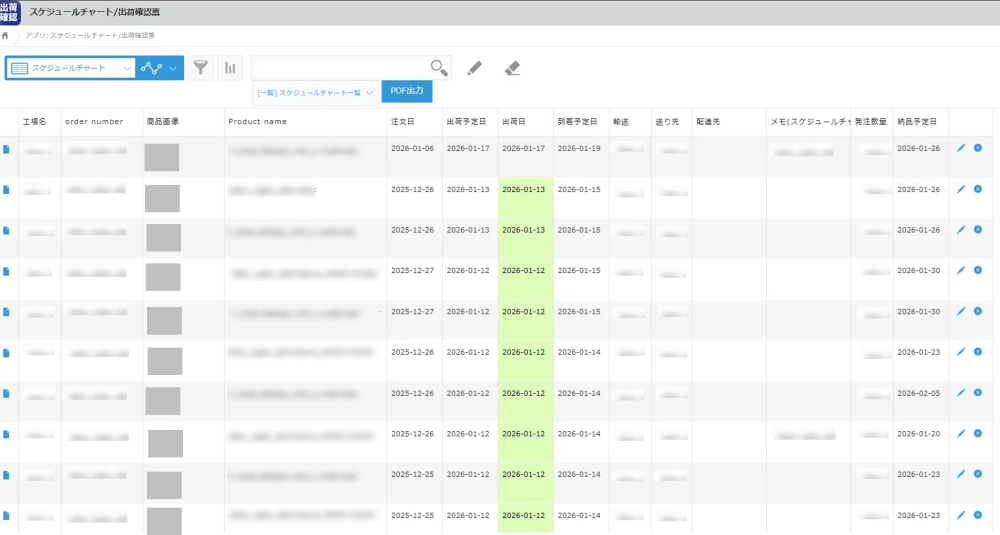Click the pencil icon in the toolbar
The height and width of the screenshot is (535, 1000).
474,68
